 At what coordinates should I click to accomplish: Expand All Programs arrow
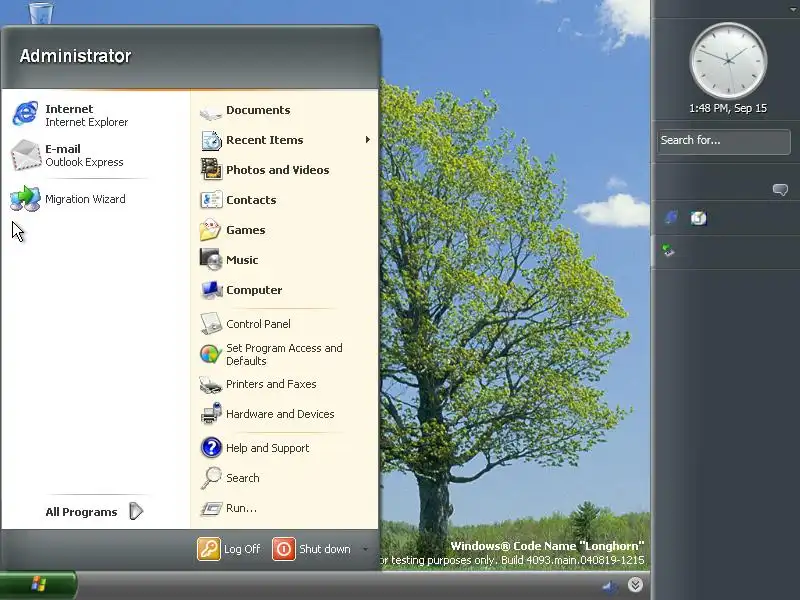click(x=136, y=511)
